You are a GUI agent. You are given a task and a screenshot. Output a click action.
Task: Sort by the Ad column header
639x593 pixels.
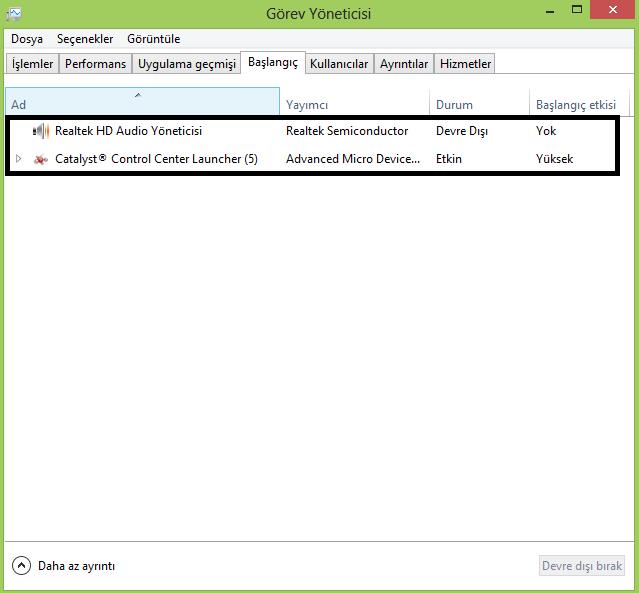(x=142, y=101)
